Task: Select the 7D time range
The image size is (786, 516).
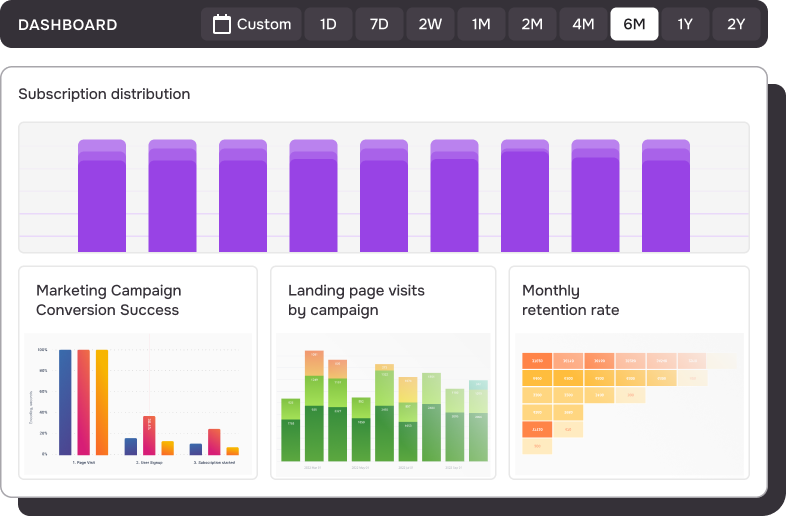Action: (379, 24)
